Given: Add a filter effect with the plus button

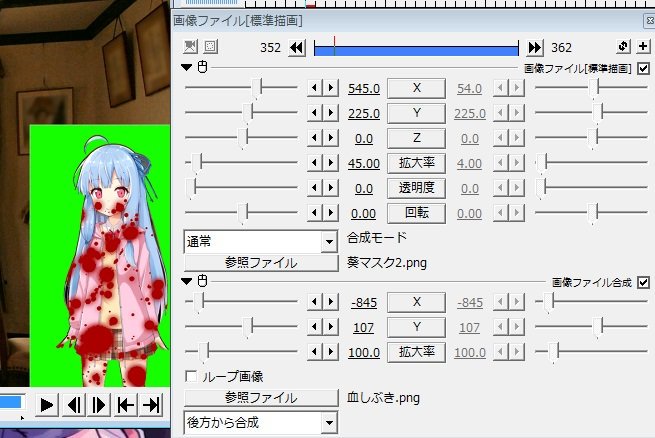Looking at the screenshot, I should click(x=643, y=46).
